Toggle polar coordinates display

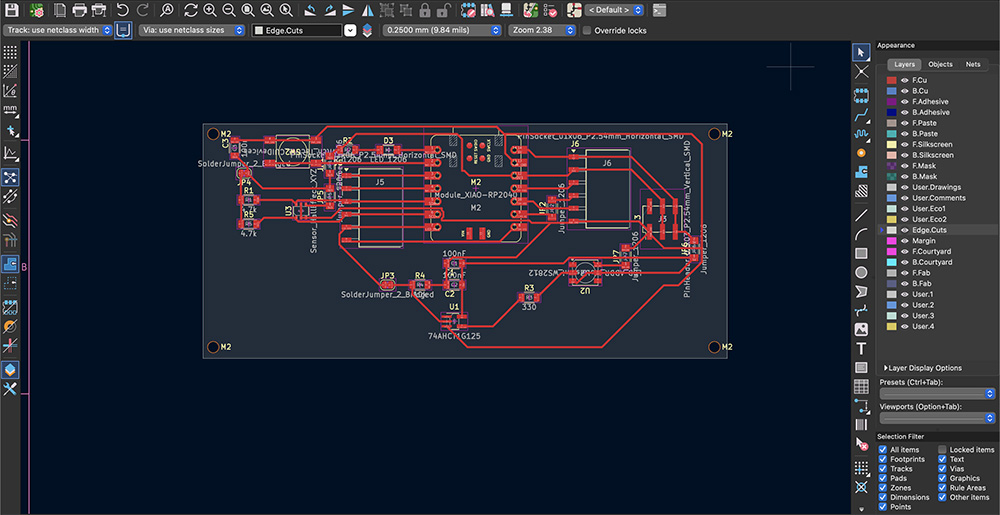pyautogui.click(x=10, y=91)
